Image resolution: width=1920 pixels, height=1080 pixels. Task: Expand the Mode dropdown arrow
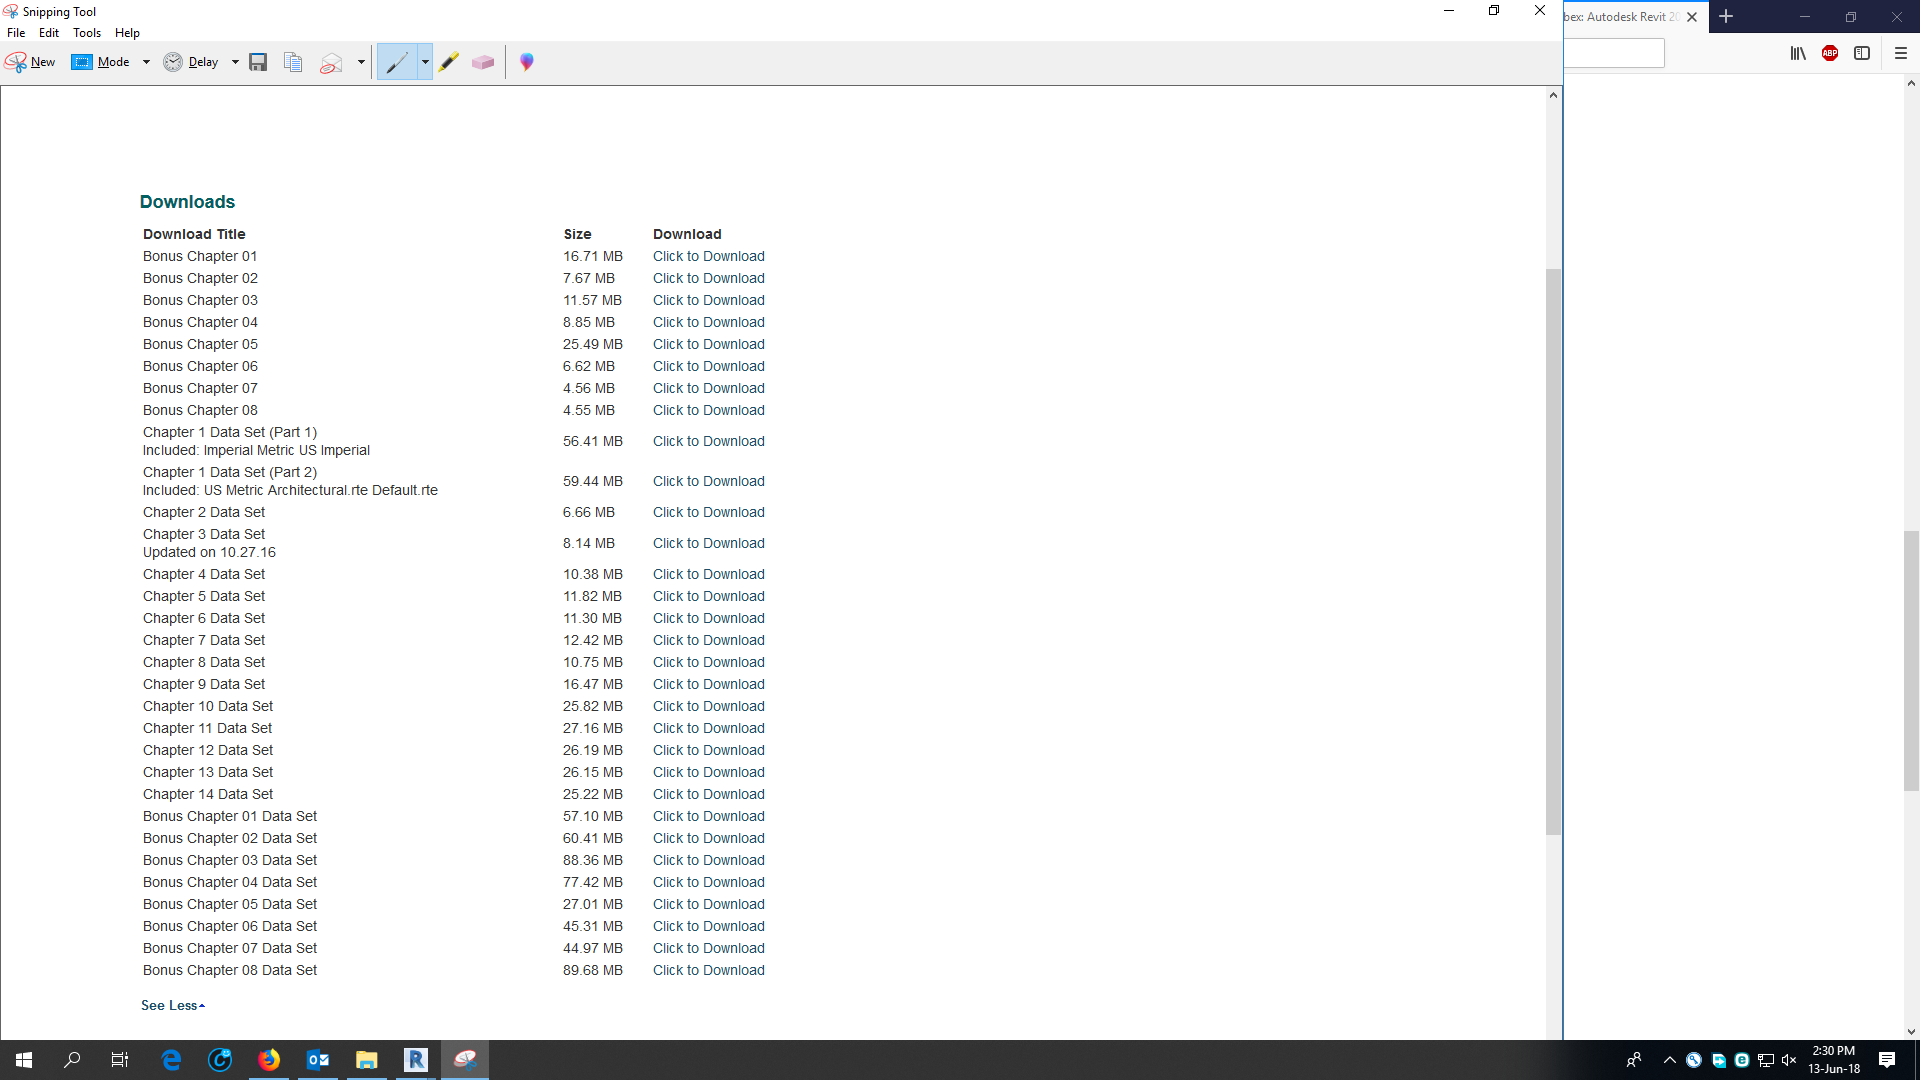click(146, 62)
